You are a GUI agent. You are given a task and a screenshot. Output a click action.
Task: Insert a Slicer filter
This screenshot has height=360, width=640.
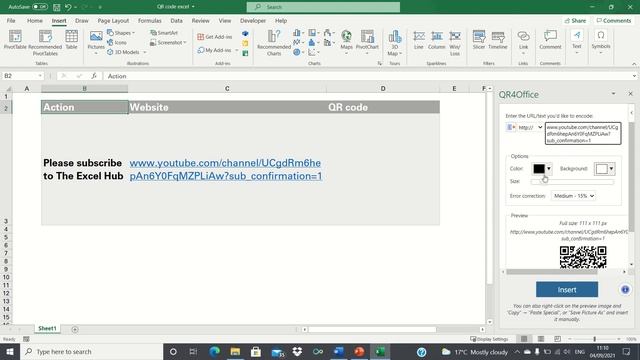pos(479,40)
